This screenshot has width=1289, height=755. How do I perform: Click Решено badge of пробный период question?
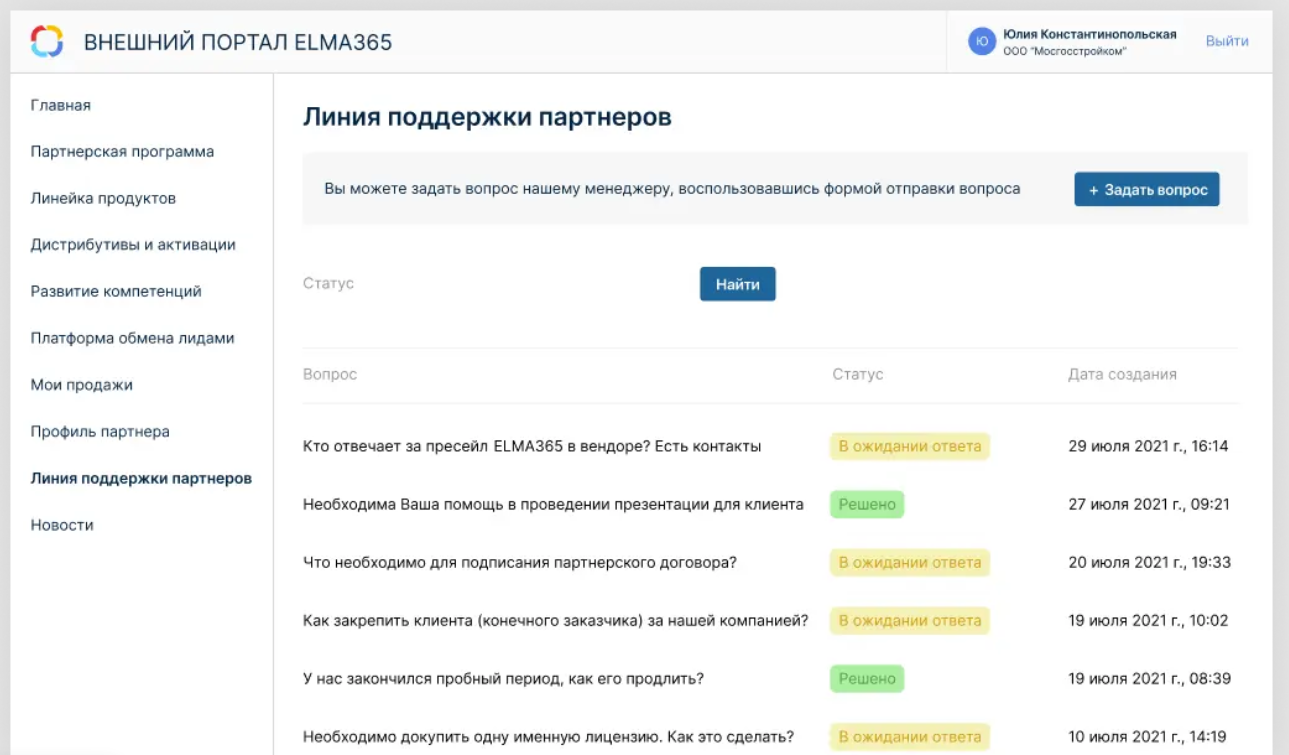coord(867,679)
